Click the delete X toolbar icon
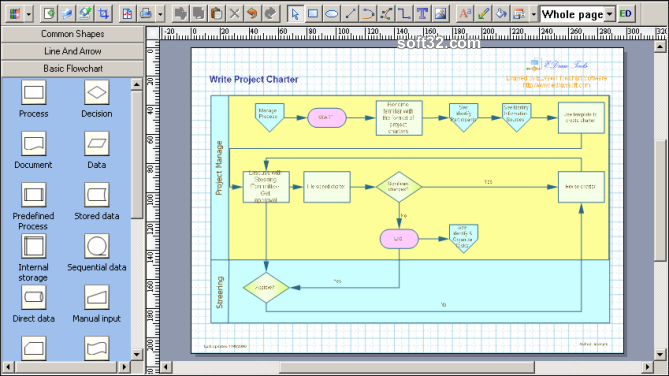Image resolution: width=669 pixels, height=376 pixels. pos(234,14)
